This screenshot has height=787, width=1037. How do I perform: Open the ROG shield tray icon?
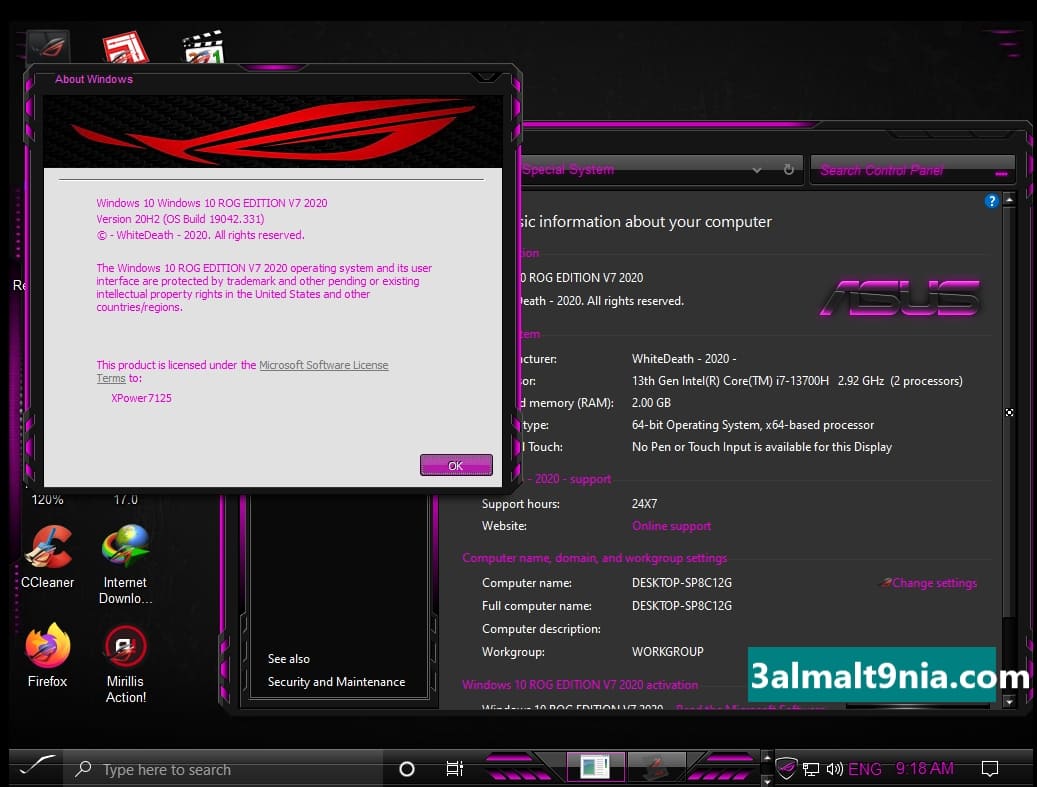pyautogui.click(x=786, y=768)
